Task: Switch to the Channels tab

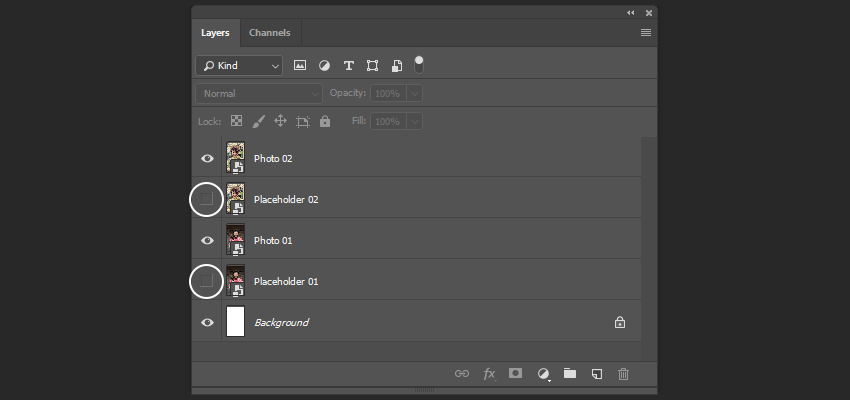Action: click(269, 33)
